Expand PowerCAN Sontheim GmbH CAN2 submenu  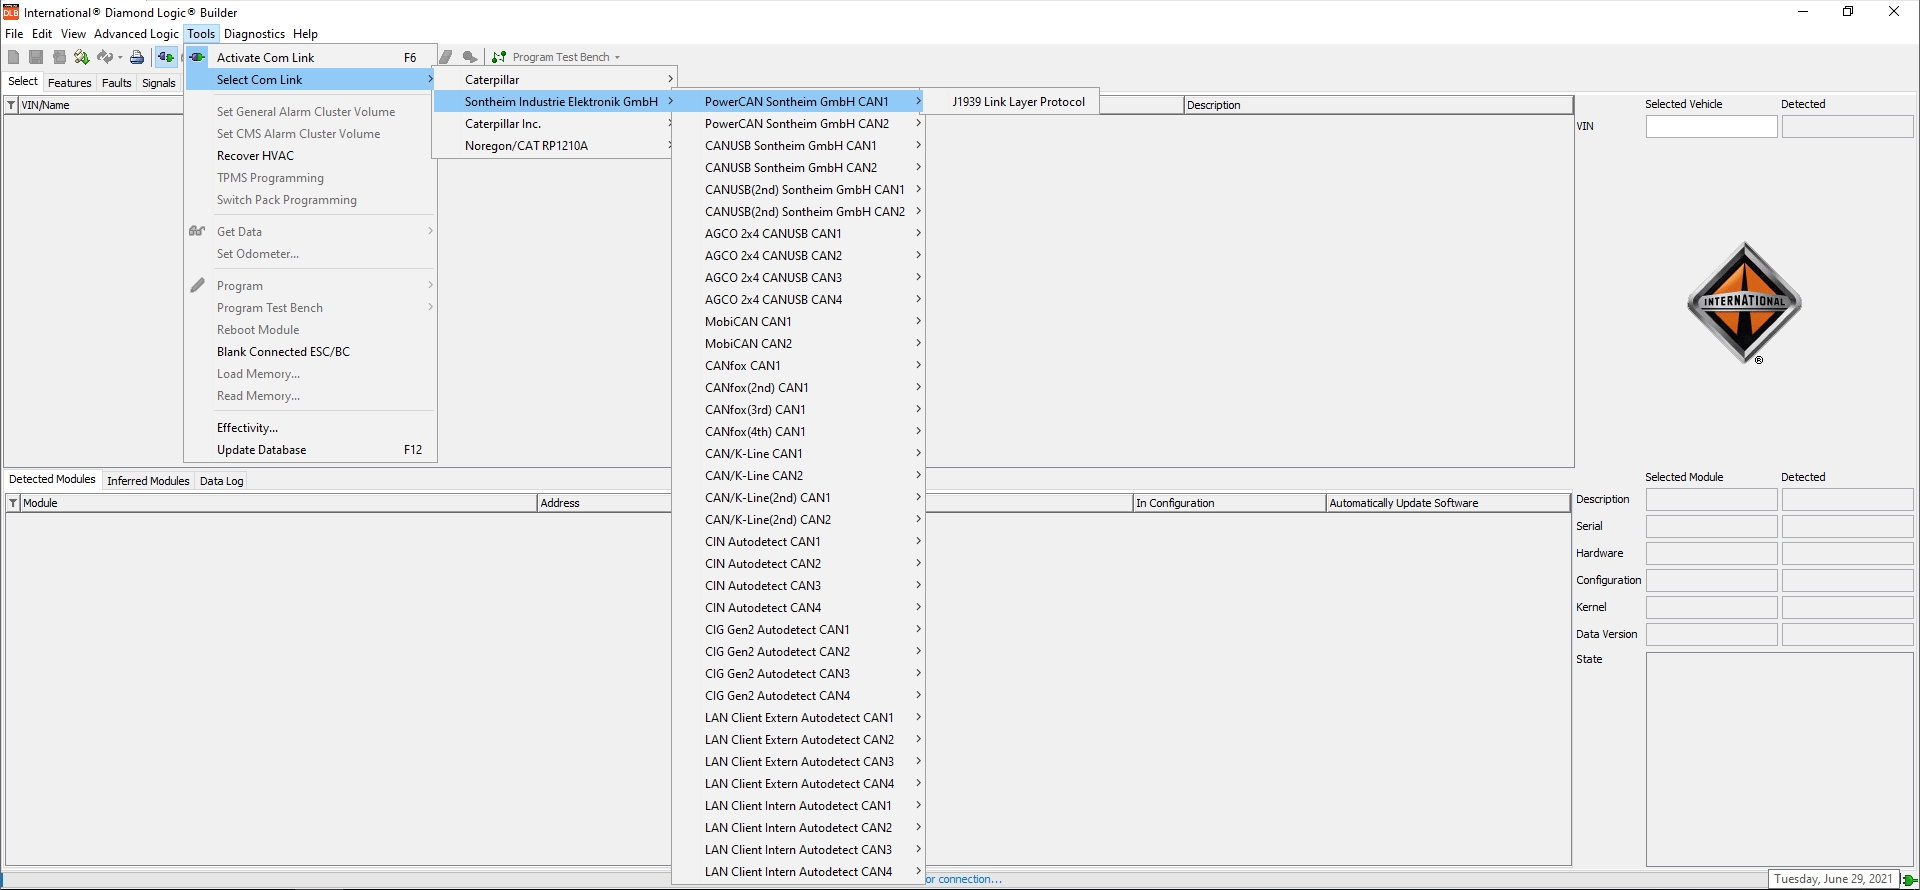tap(798, 124)
